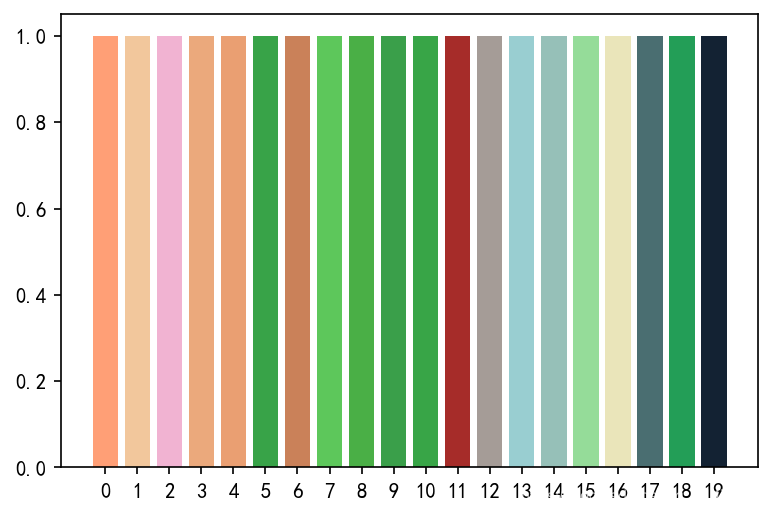
Task: Click the orange bar labeled 4
Action: (x=234, y=251)
